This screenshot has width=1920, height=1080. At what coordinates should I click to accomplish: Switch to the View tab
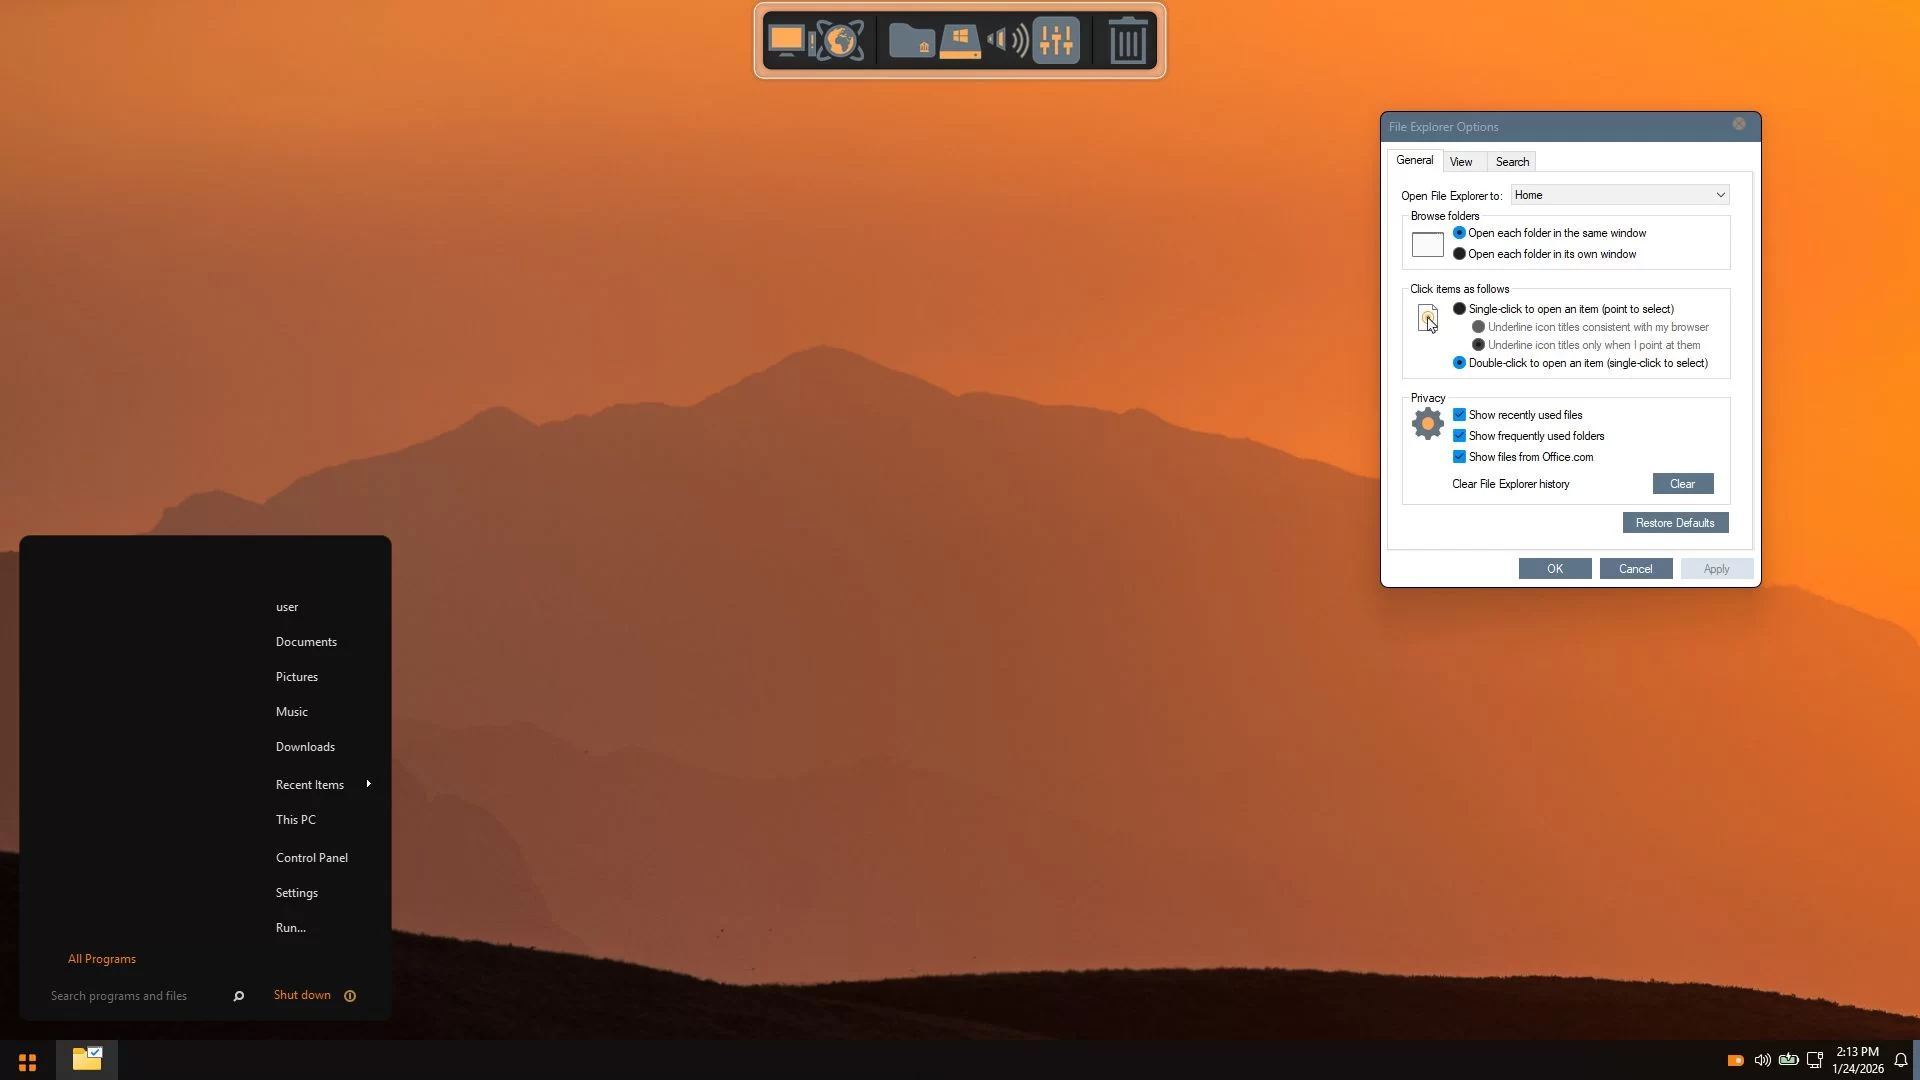pos(1461,162)
